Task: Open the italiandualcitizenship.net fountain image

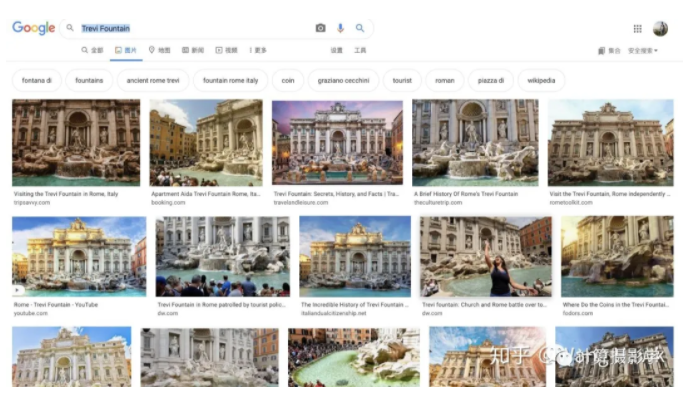Action: coord(355,257)
